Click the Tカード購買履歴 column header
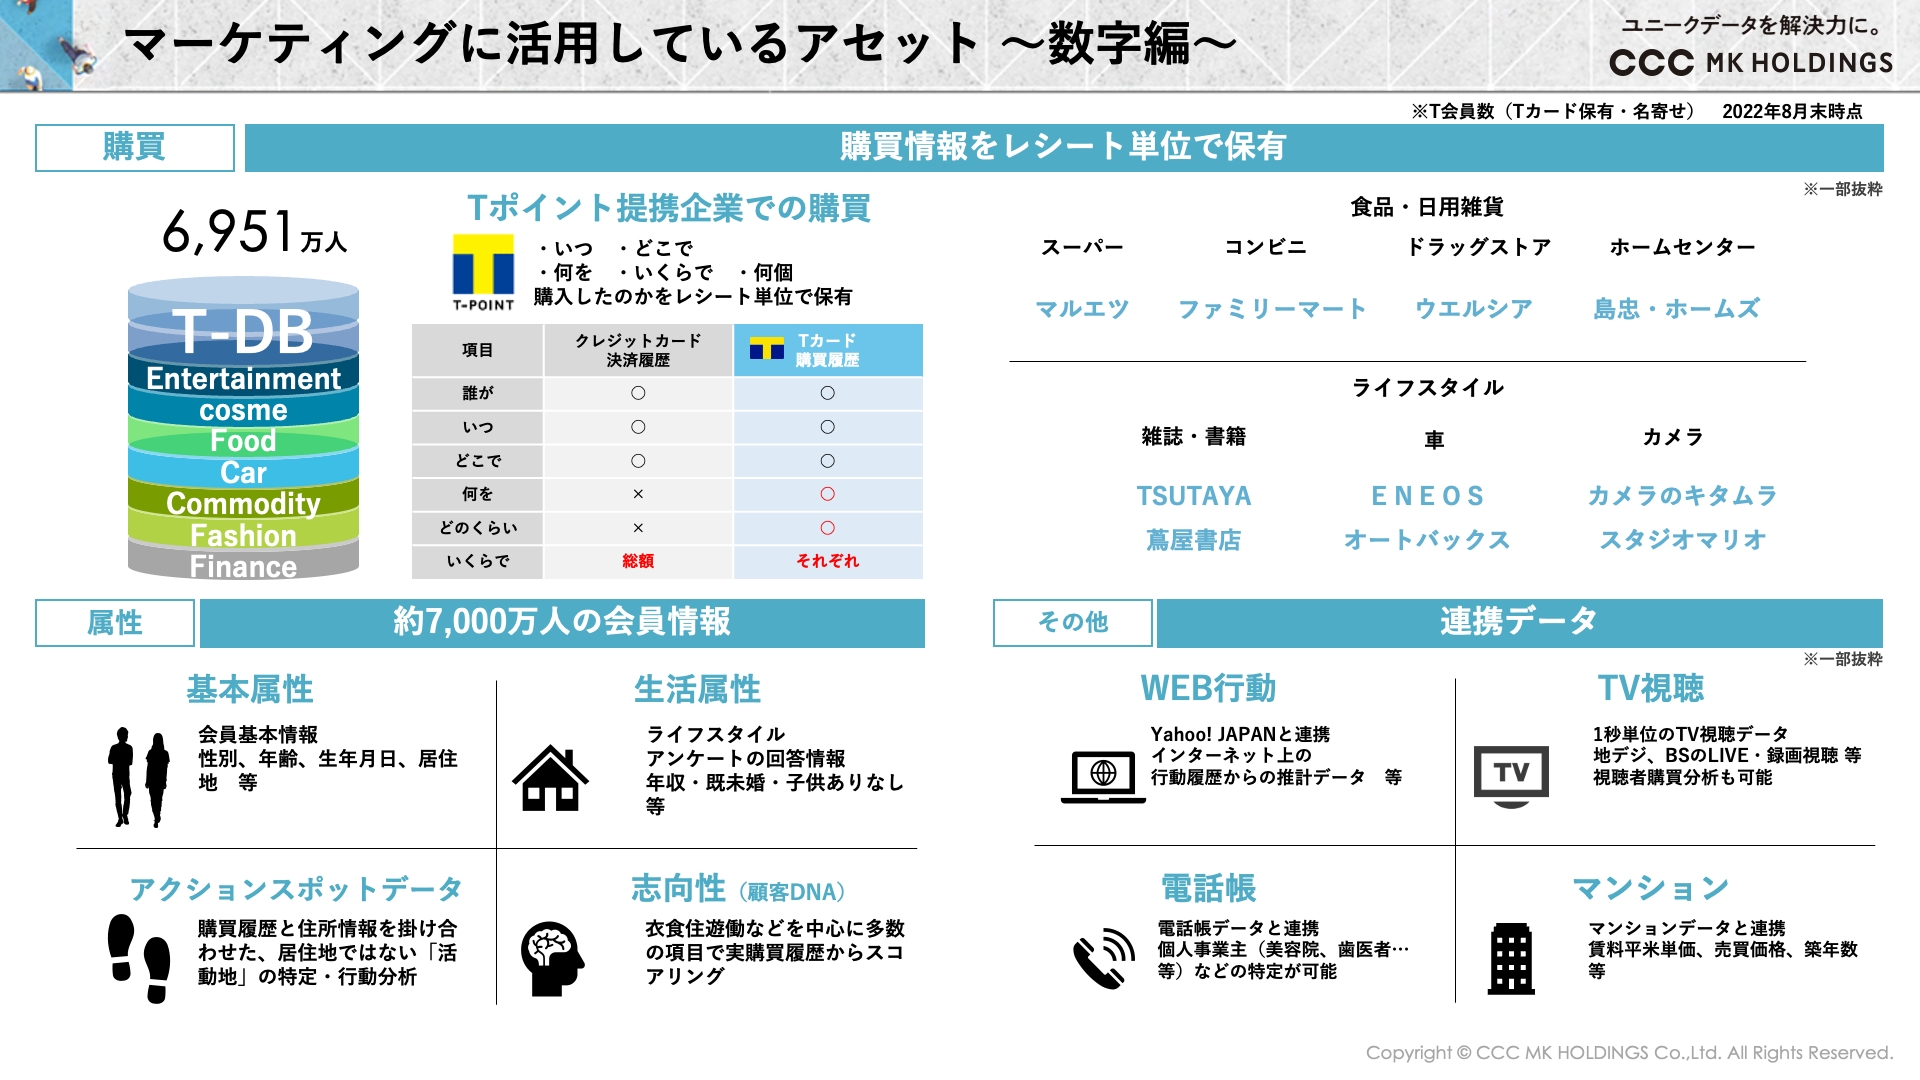 (x=828, y=350)
